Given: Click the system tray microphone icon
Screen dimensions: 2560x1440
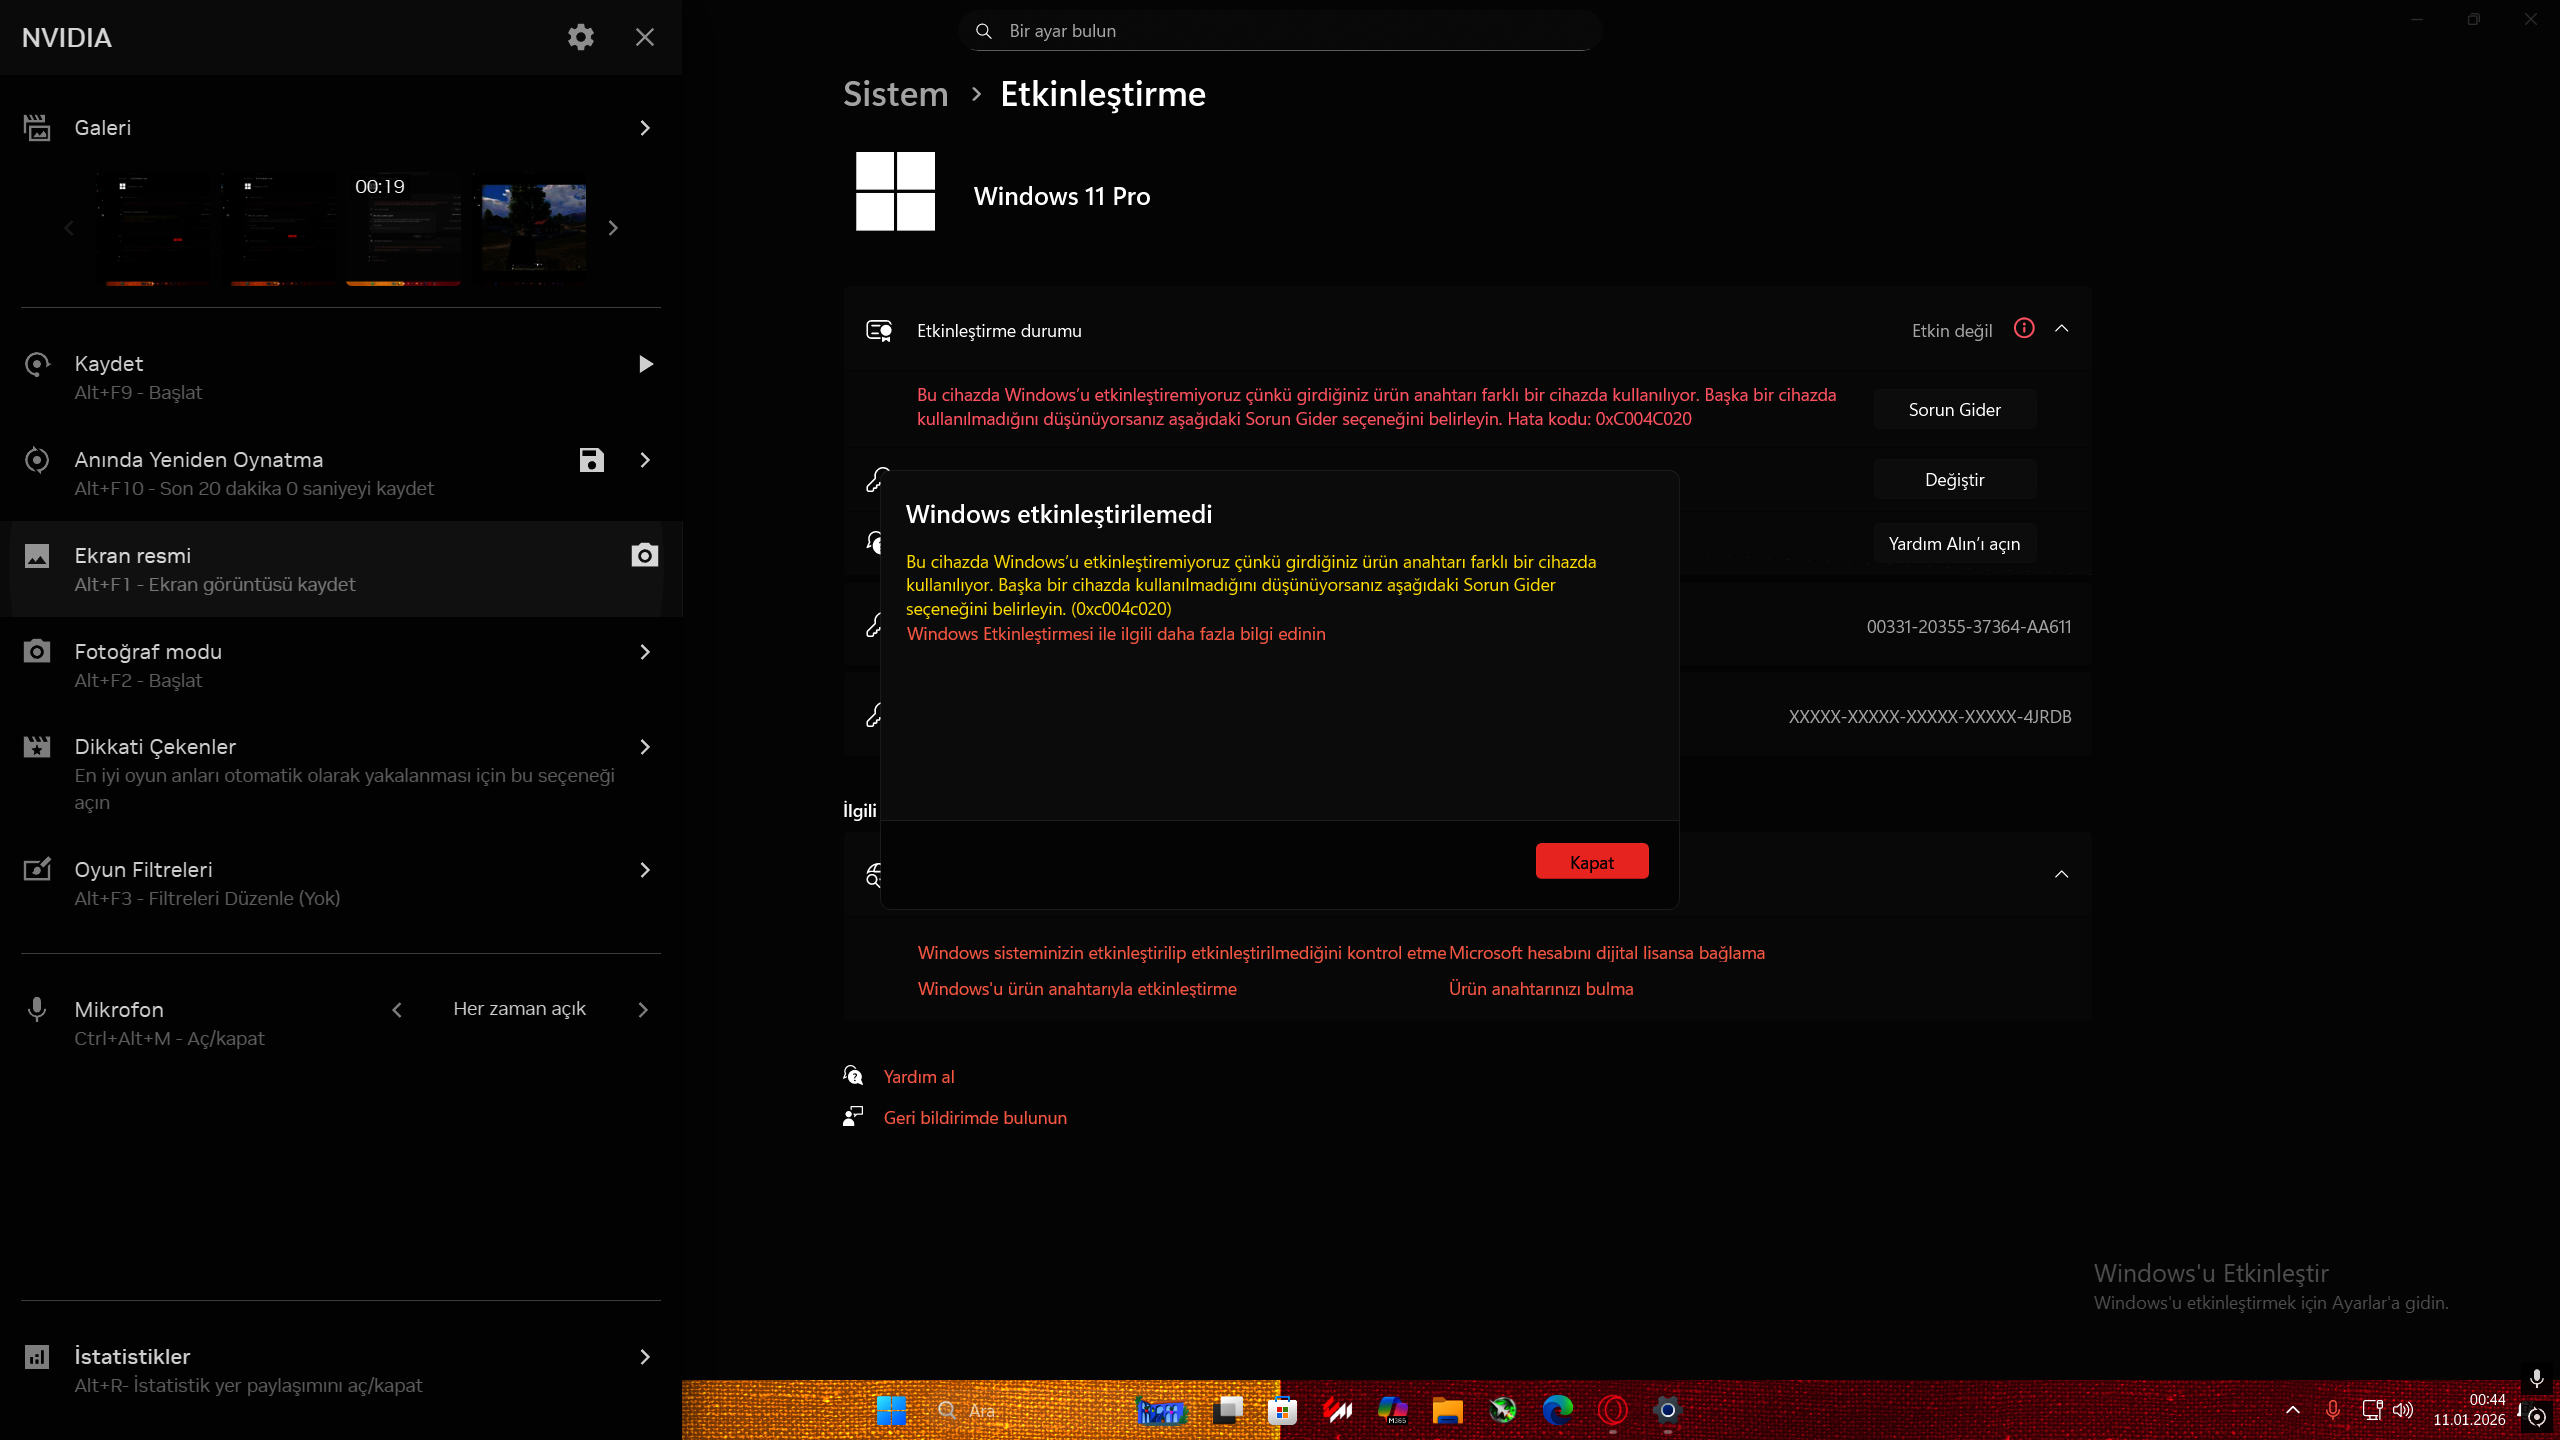Looking at the screenshot, I should 2333,1410.
